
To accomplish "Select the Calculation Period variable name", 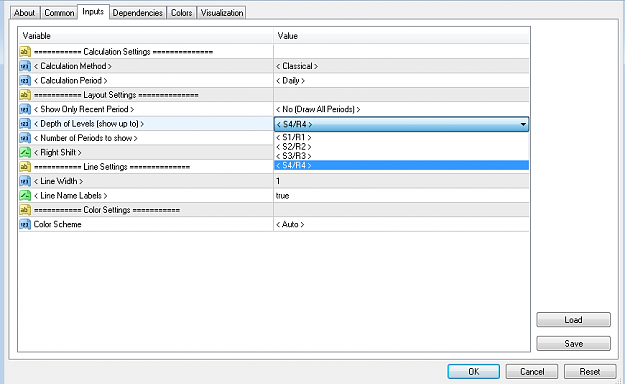I will (71, 81).
